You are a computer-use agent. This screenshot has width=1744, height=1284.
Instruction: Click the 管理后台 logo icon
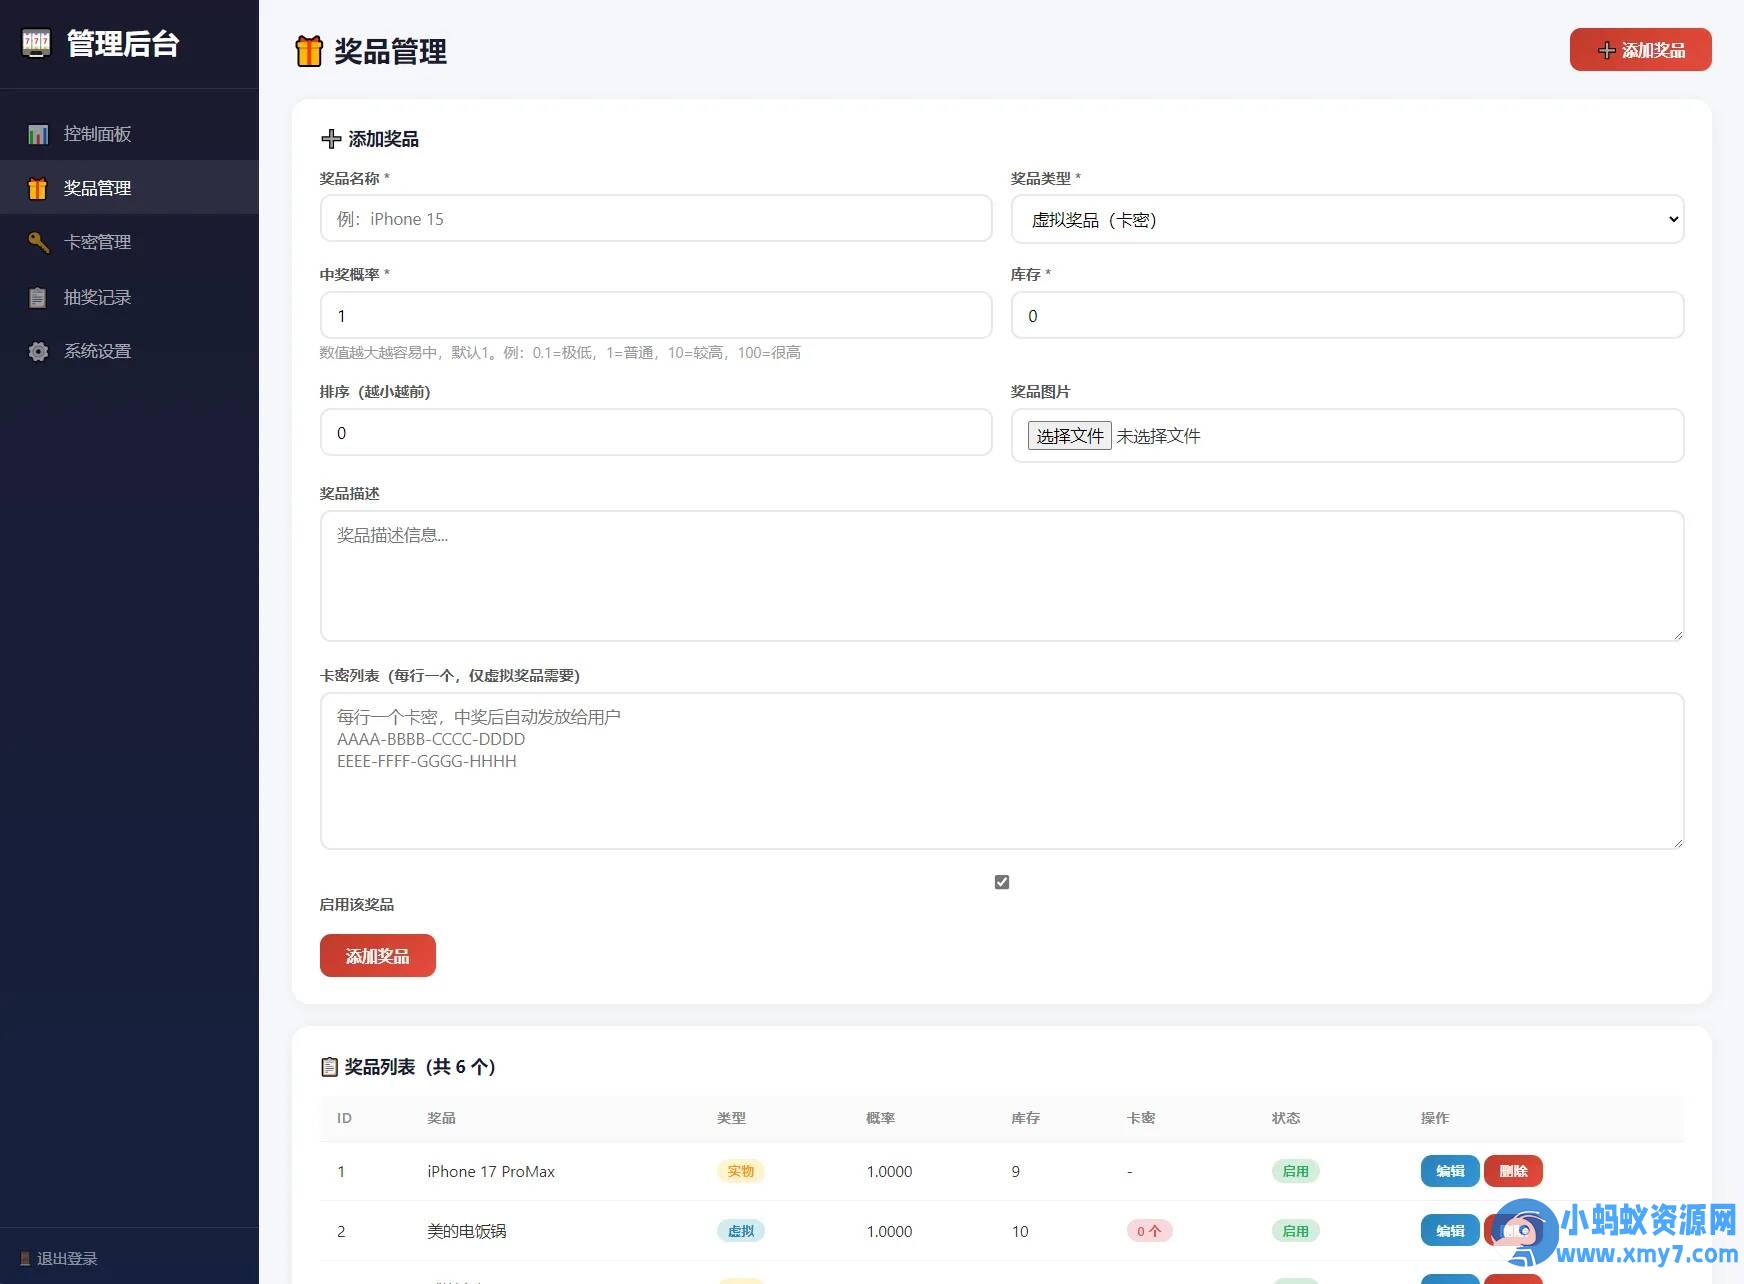point(36,44)
